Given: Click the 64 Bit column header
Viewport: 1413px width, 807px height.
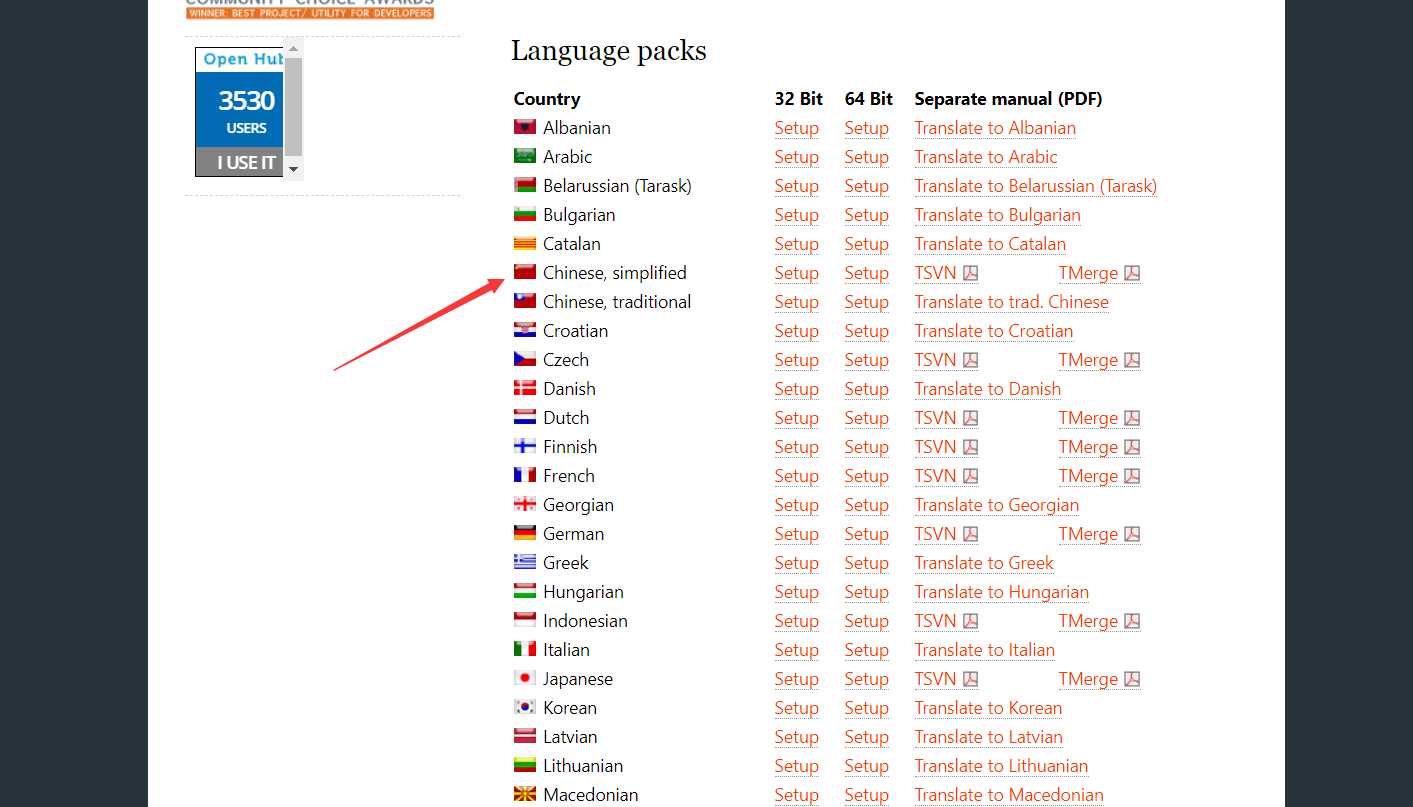Looking at the screenshot, I should point(868,99).
